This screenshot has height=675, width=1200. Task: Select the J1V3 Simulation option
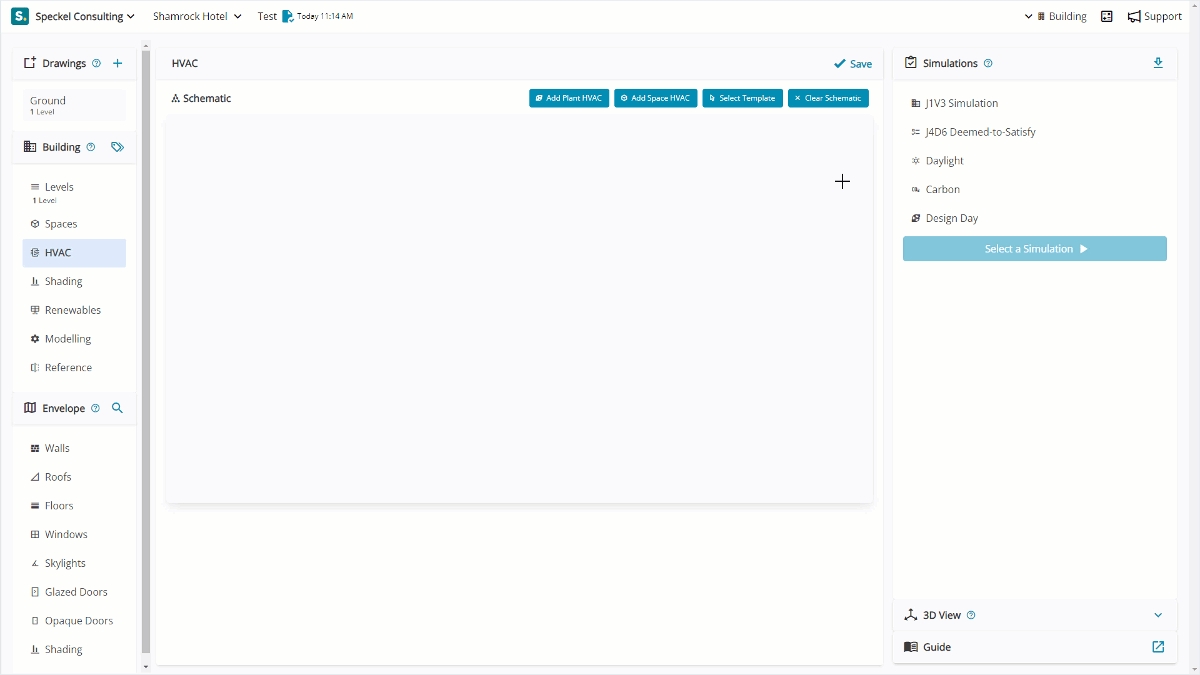point(961,103)
